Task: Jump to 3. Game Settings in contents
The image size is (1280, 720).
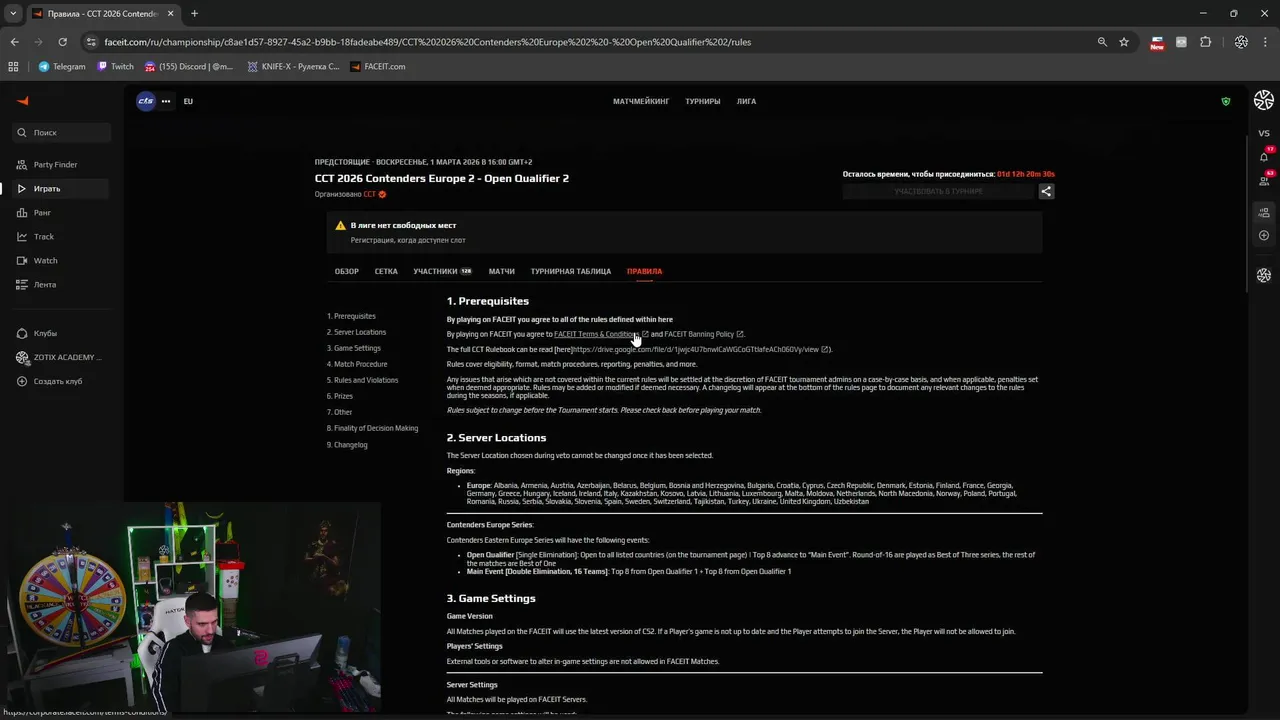Action: pyautogui.click(x=353, y=348)
